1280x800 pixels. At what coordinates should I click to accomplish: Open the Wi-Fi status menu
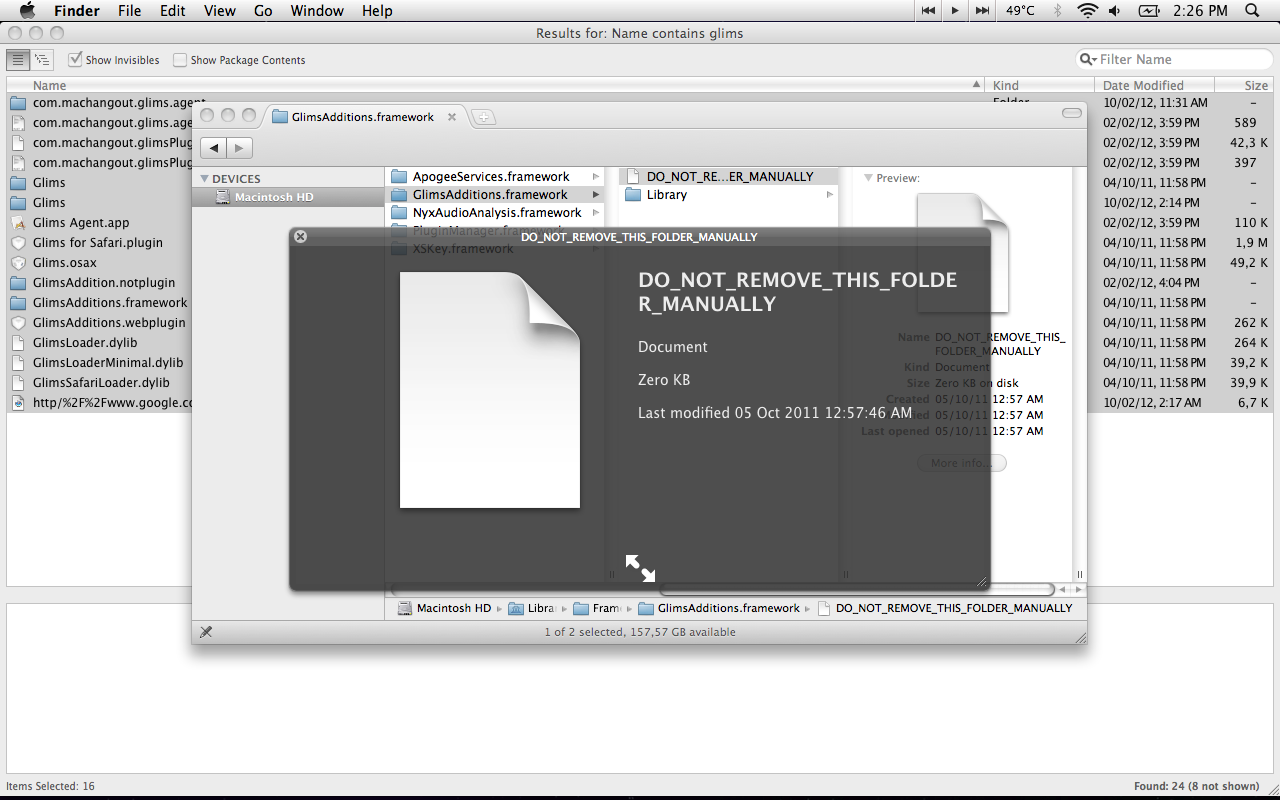point(1087,11)
